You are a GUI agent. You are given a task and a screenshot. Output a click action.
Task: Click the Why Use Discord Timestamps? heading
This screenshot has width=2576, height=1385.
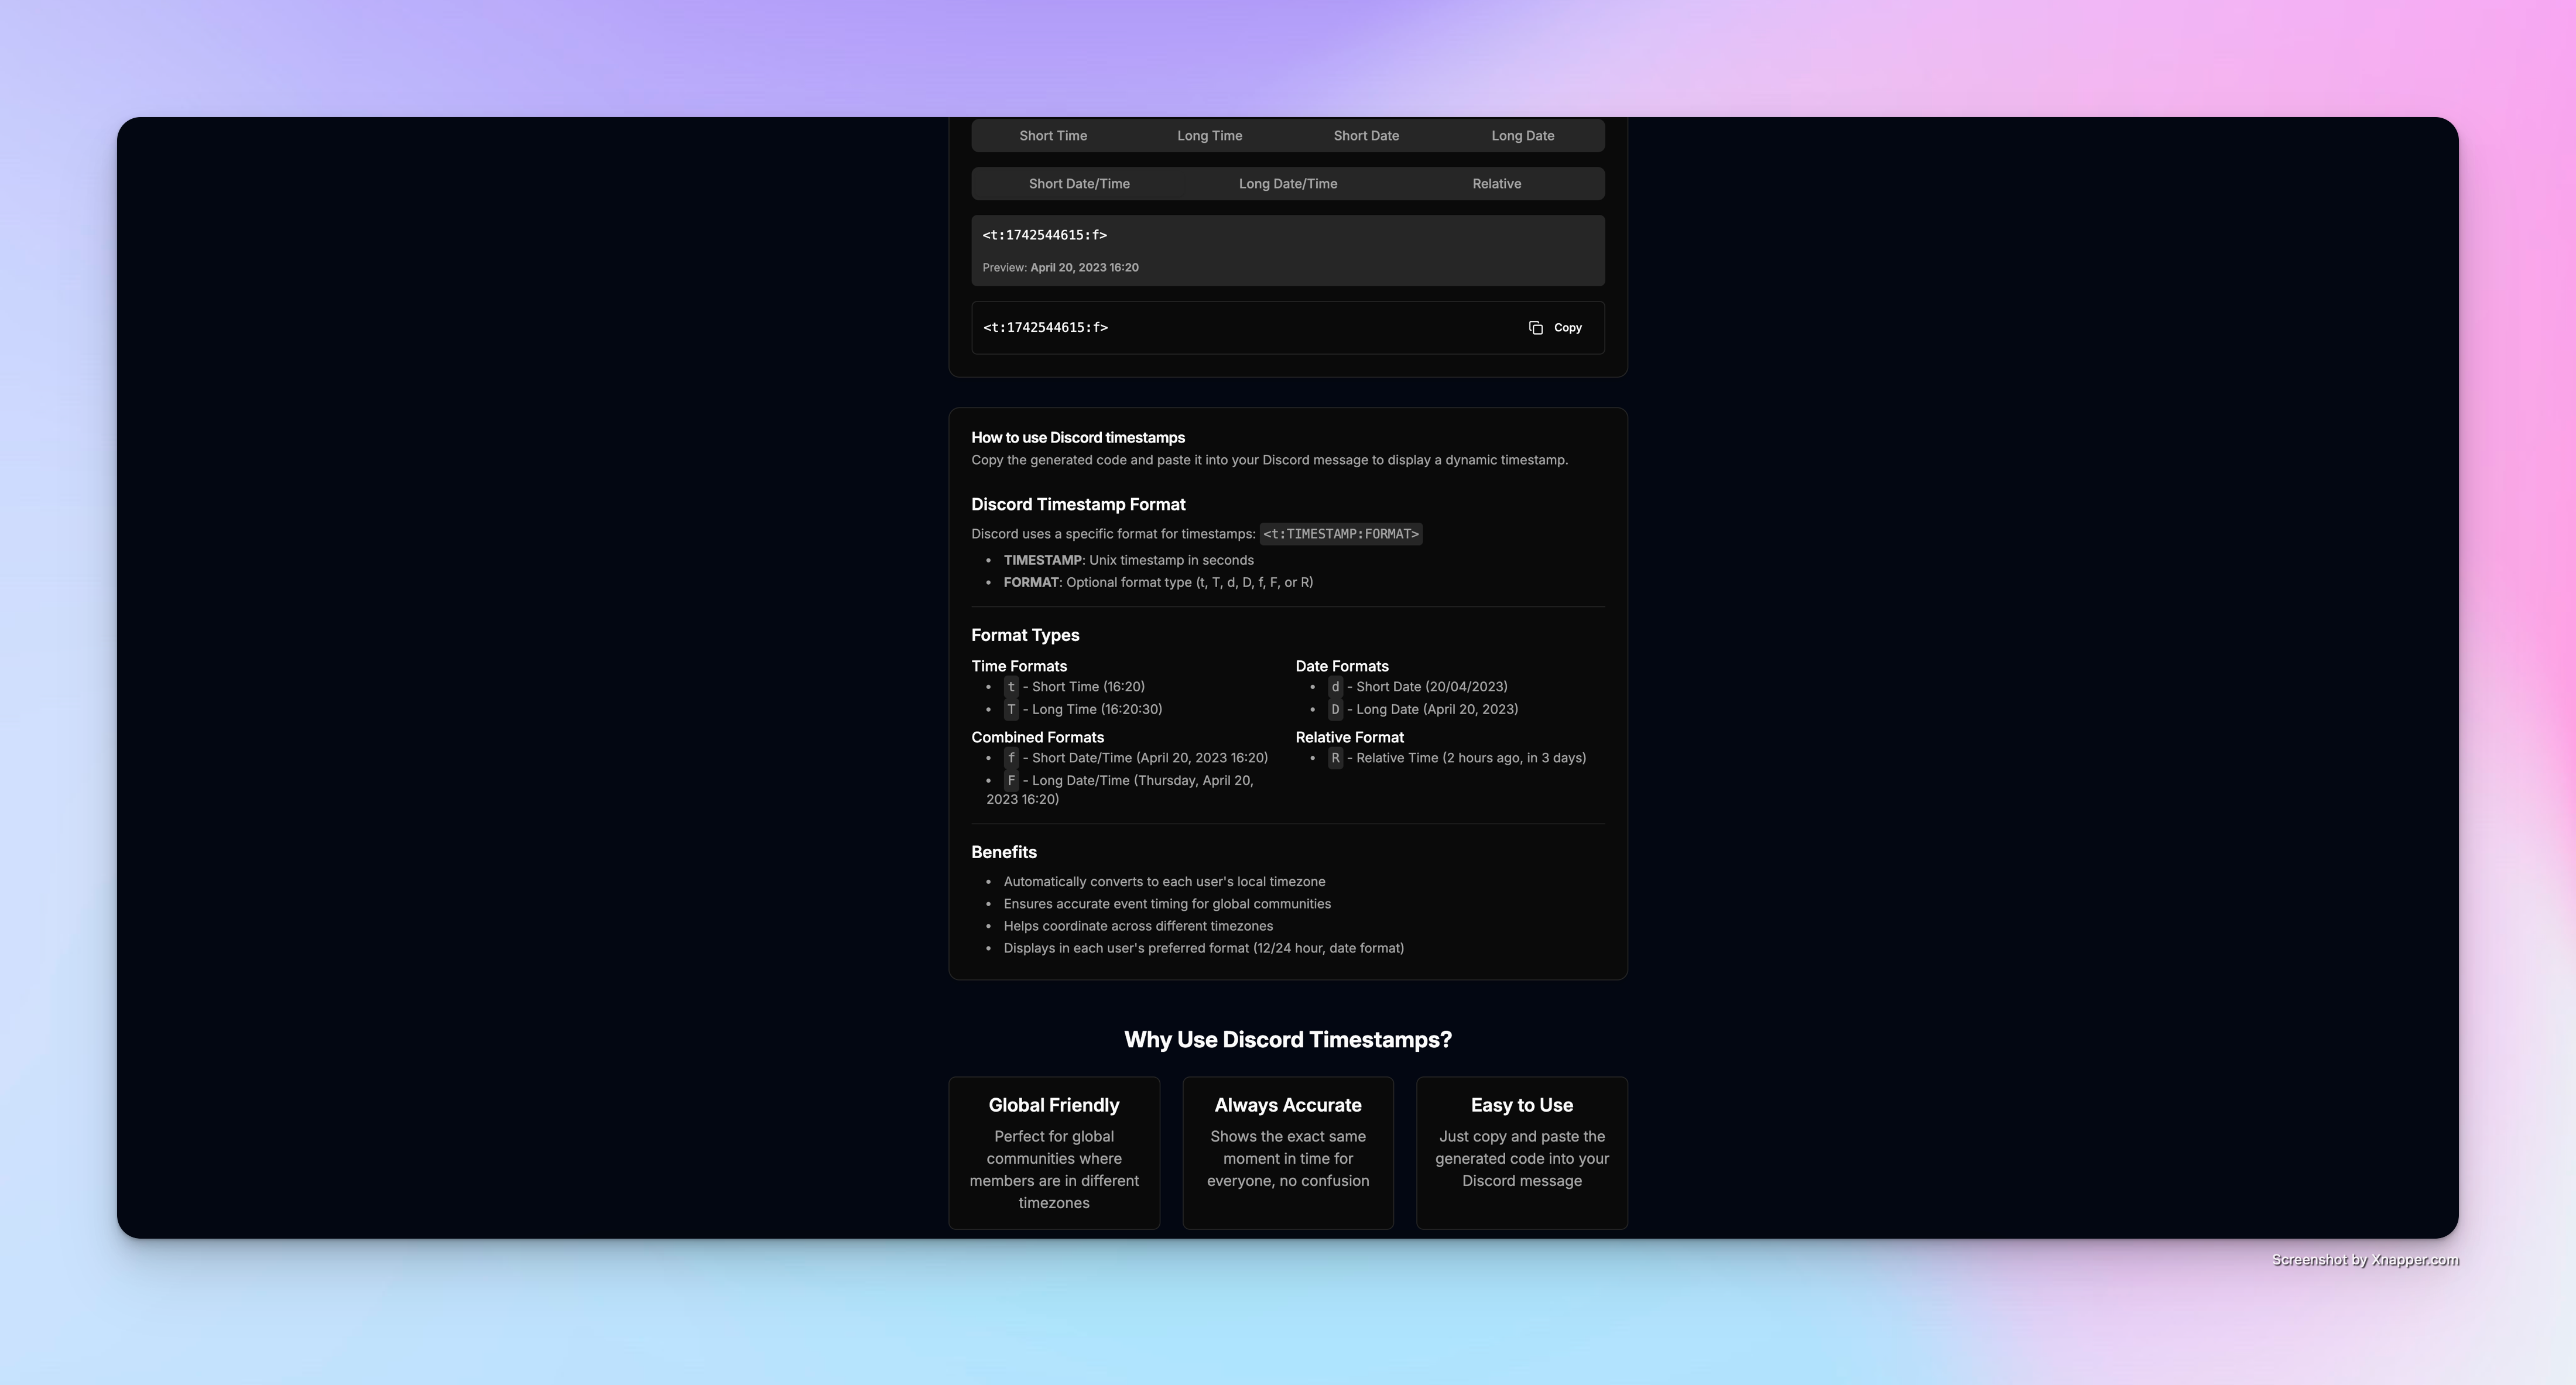click(x=1288, y=1040)
